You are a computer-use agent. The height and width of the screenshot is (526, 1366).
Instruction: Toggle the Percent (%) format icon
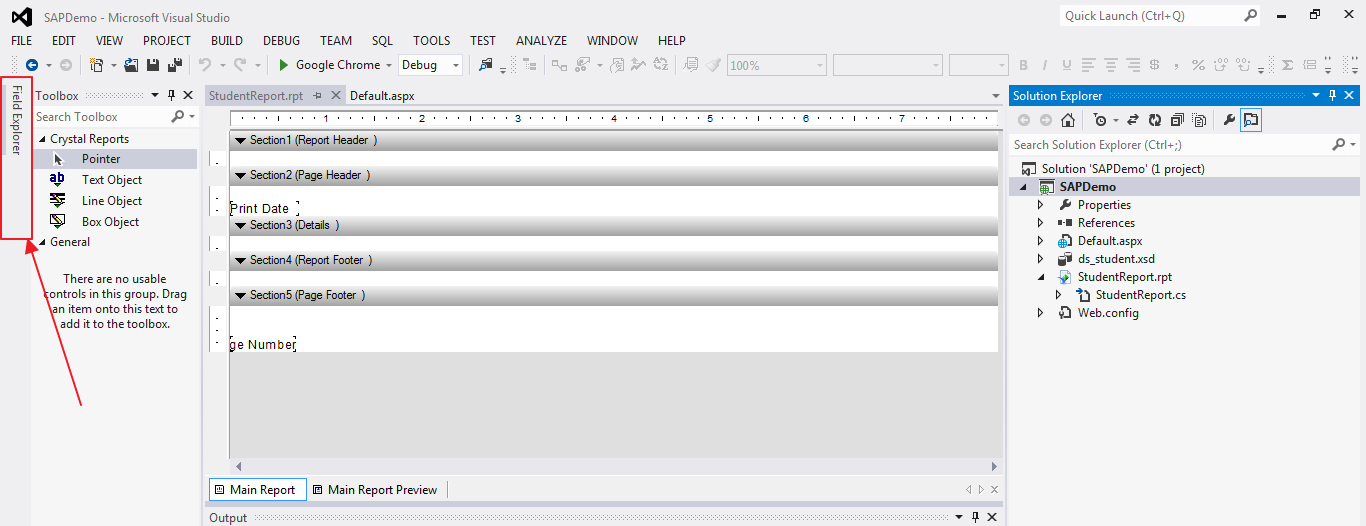click(1197, 65)
